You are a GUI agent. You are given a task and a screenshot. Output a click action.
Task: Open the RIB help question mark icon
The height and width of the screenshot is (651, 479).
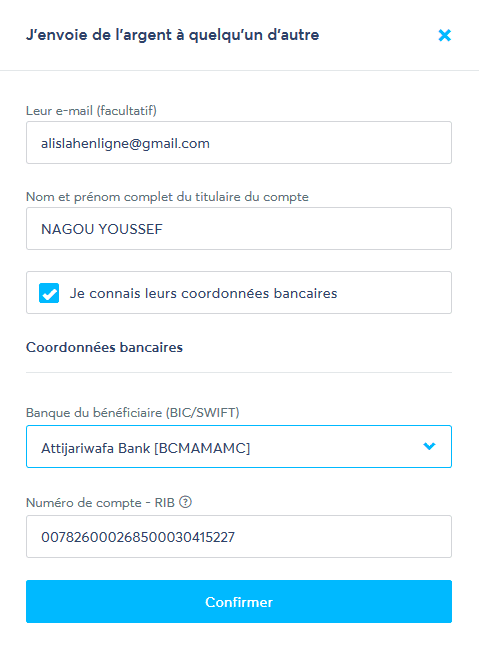pyautogui.click(x=185, y=502)
